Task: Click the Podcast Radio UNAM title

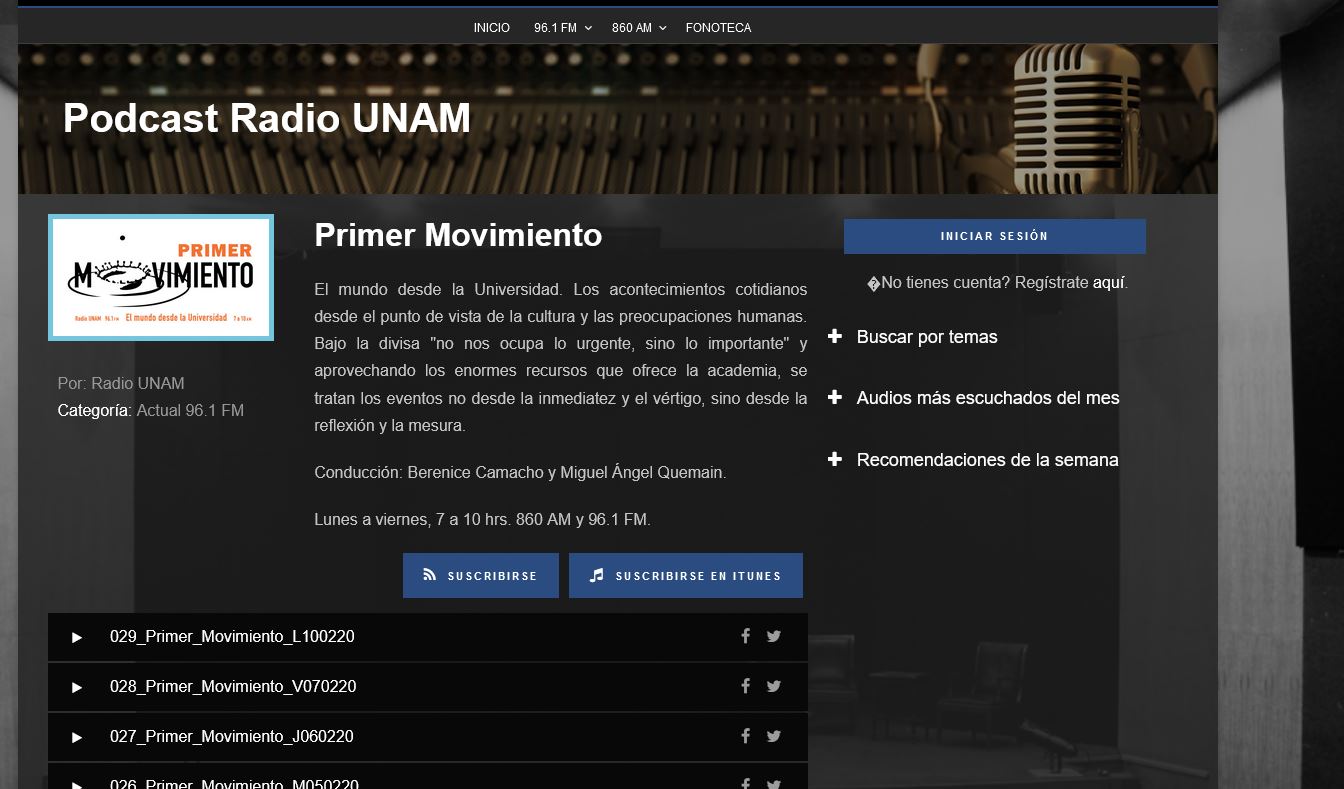Action: (267, 118)
